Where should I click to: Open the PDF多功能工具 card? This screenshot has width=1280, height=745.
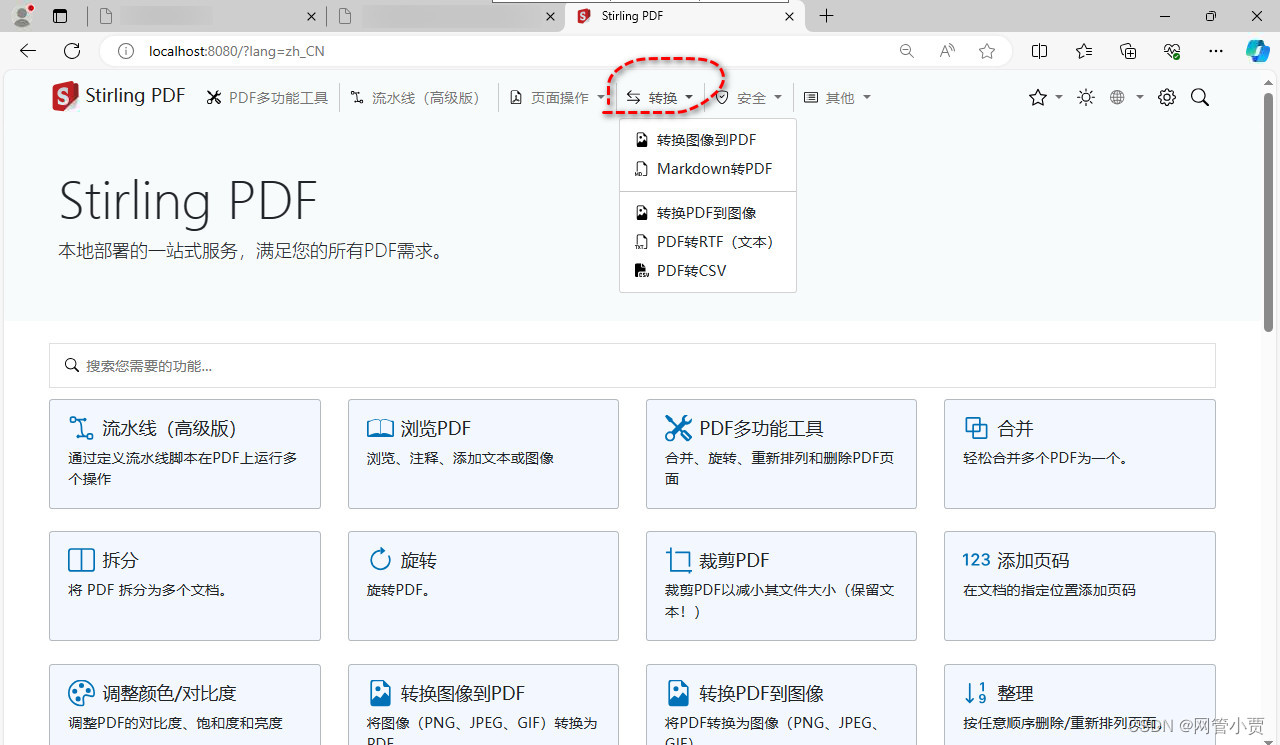pyautogui.click(x=781, y=454)
